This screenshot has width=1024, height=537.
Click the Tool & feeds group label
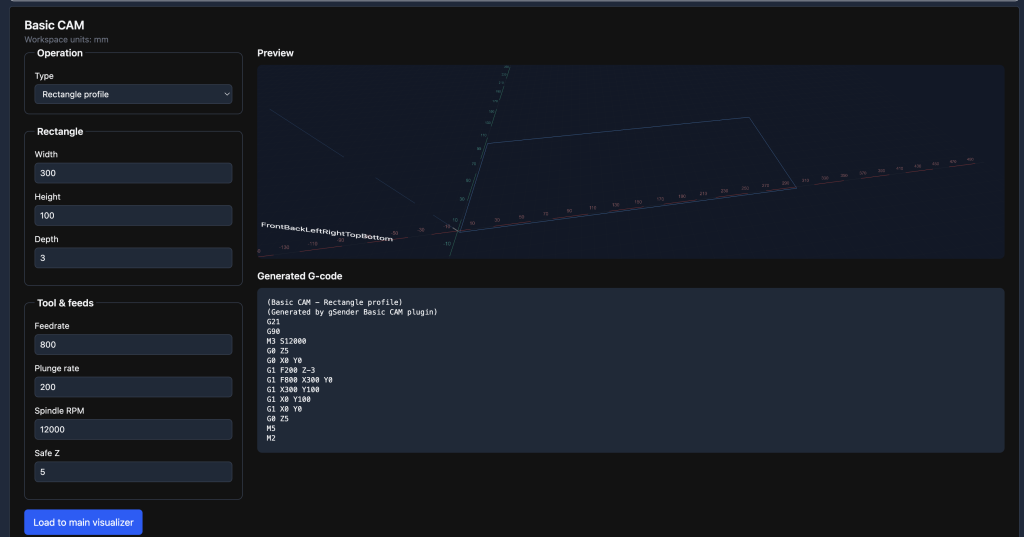[x=65, y=303]
